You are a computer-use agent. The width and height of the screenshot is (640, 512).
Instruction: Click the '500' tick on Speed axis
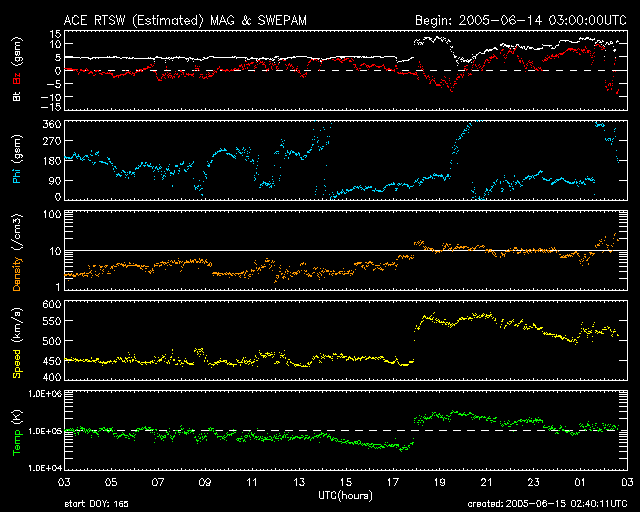coord(52,341)
